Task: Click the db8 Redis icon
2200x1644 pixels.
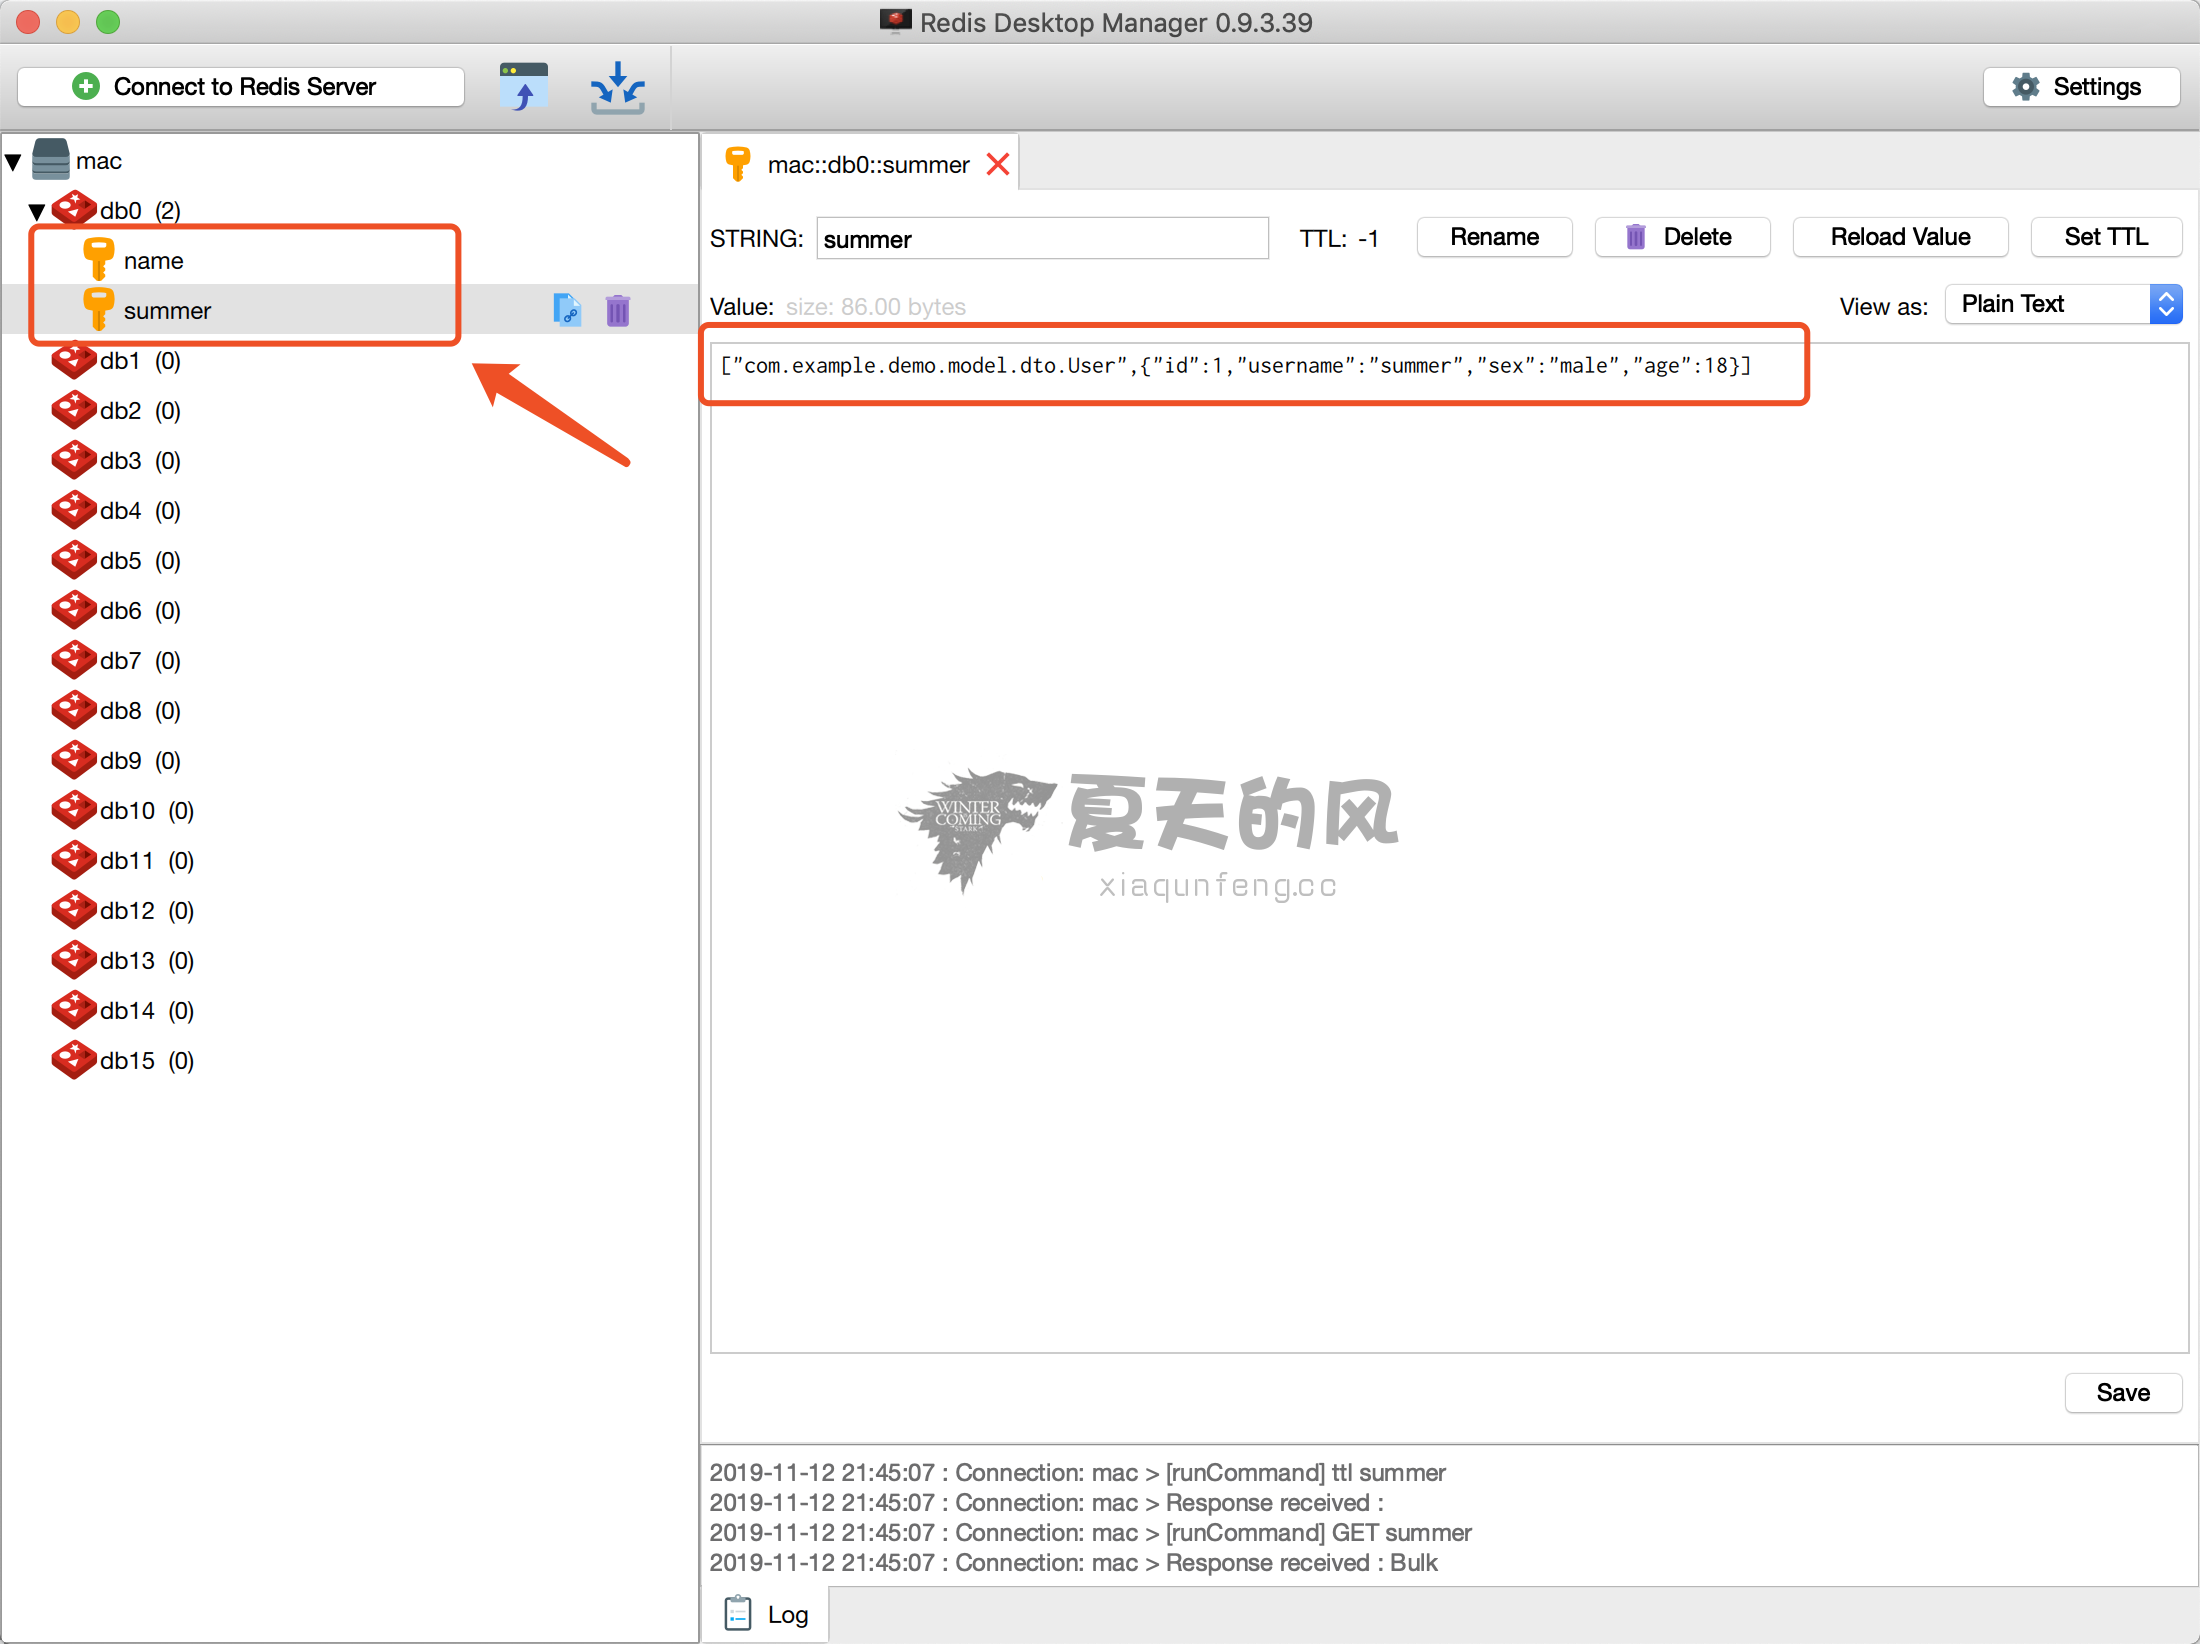Action: pos(74,710)
